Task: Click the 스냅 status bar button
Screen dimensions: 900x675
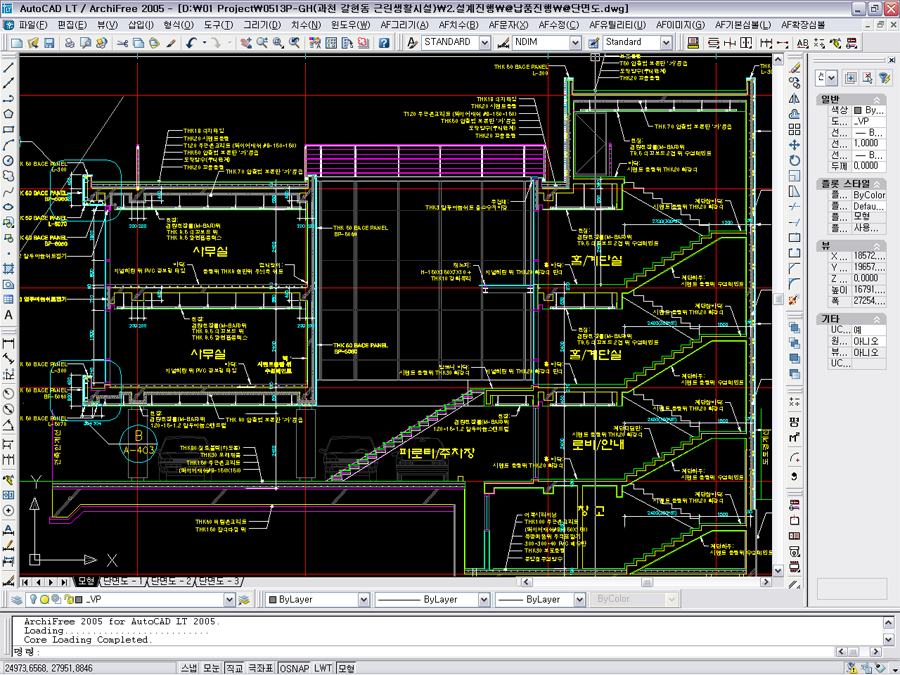Action: point(188,668)
